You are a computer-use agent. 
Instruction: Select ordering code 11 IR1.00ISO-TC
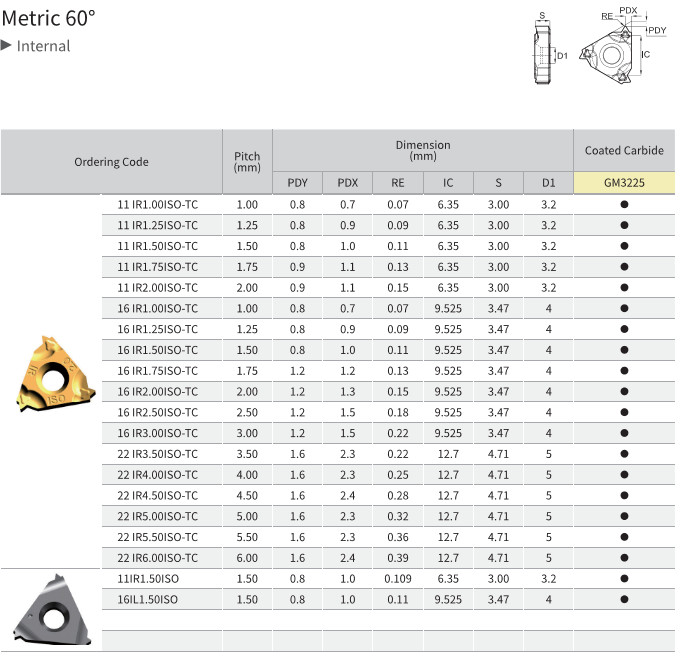(158, 205)
